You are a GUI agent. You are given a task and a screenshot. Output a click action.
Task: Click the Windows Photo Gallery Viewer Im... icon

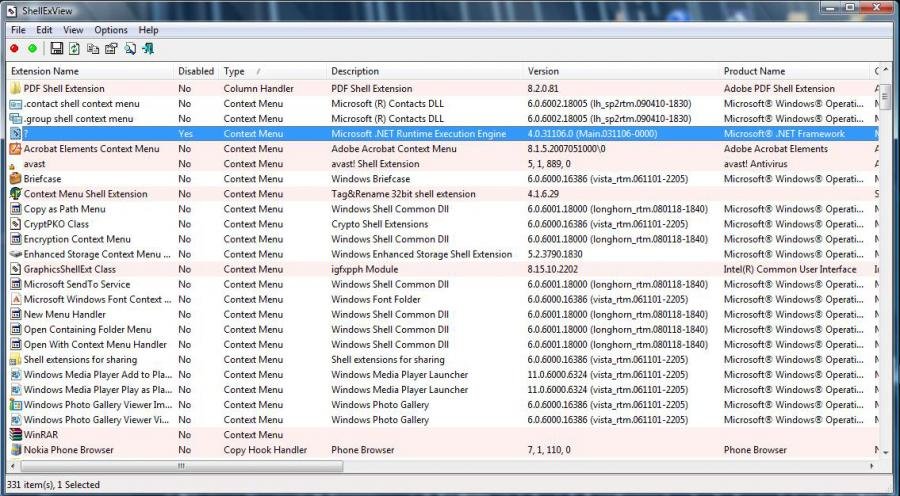(16, 404)
